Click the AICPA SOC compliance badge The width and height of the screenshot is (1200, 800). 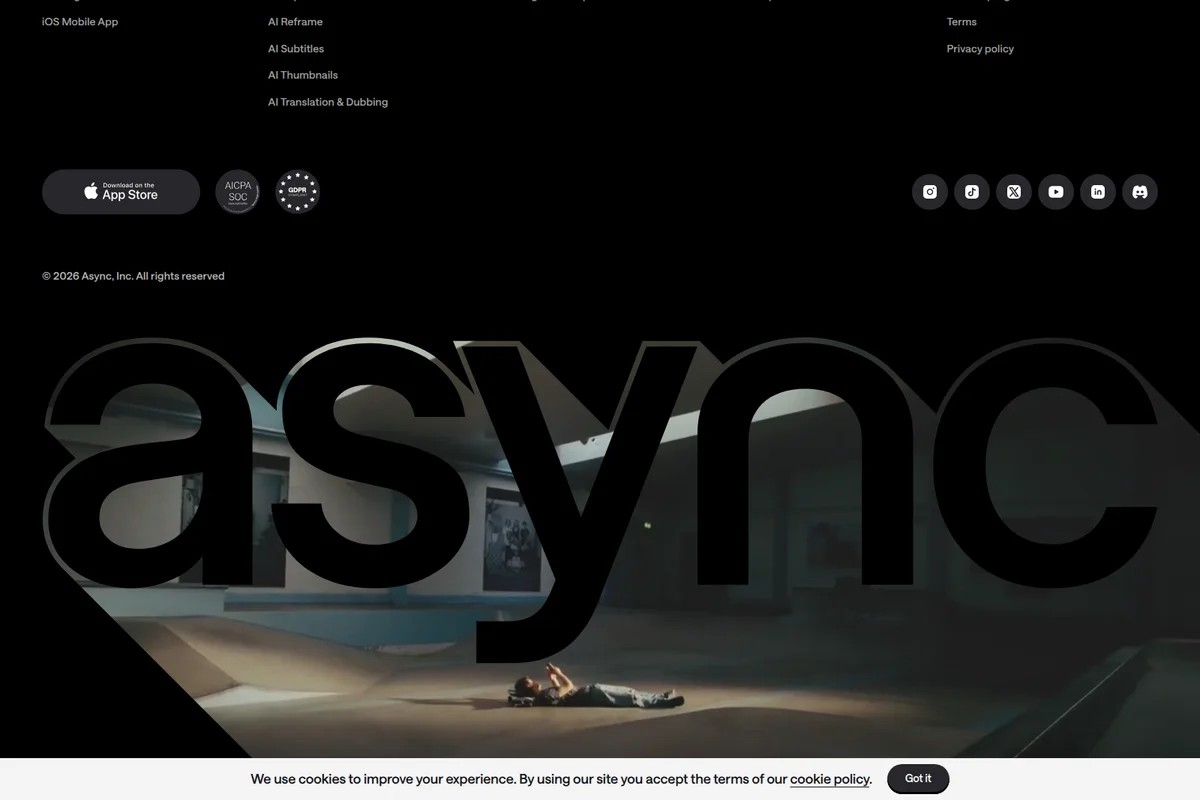click(237, 192)
